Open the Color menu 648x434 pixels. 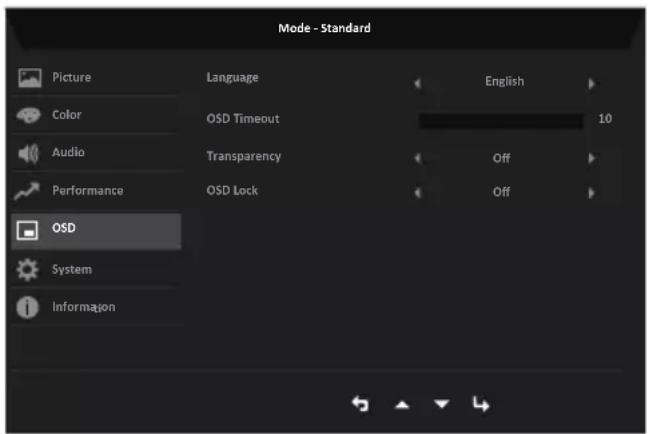96,115
